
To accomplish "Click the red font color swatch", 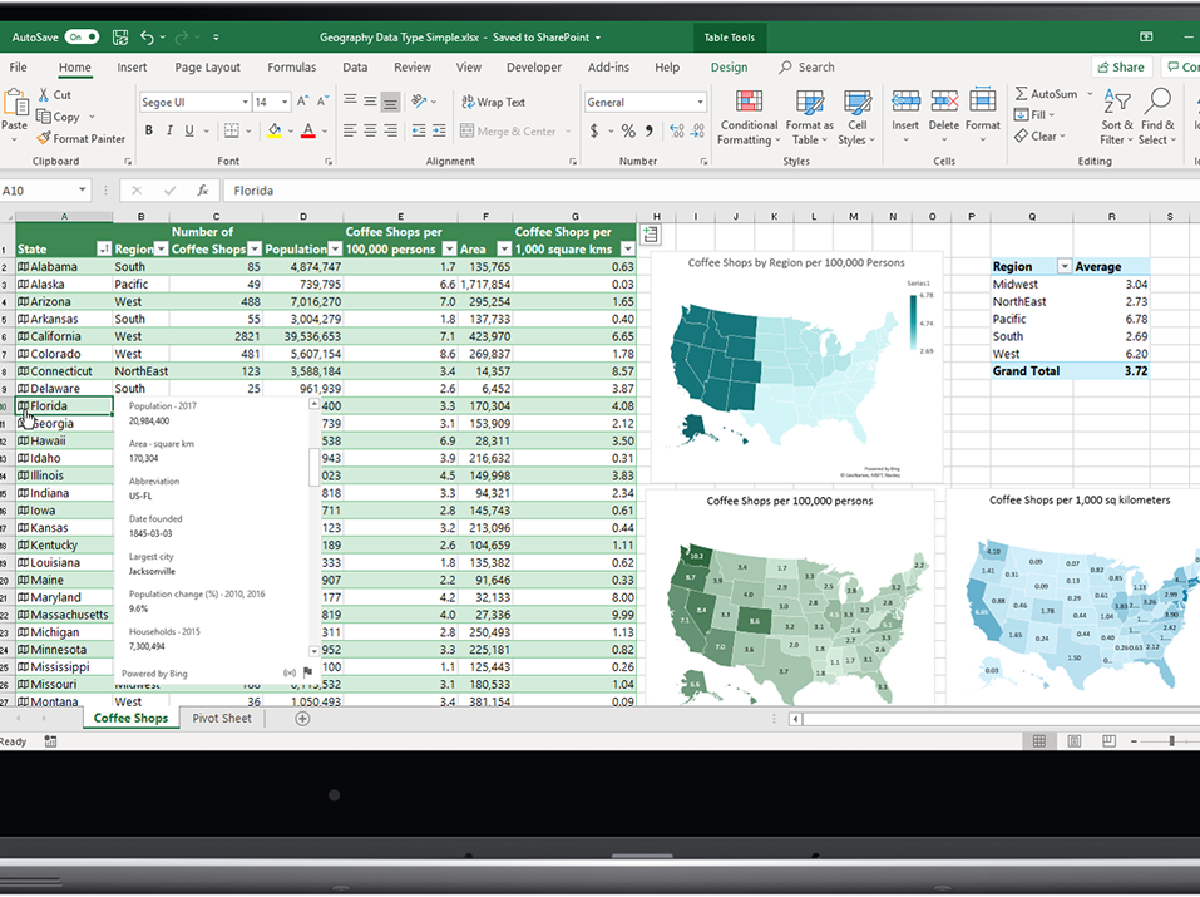I will (308, 131).
